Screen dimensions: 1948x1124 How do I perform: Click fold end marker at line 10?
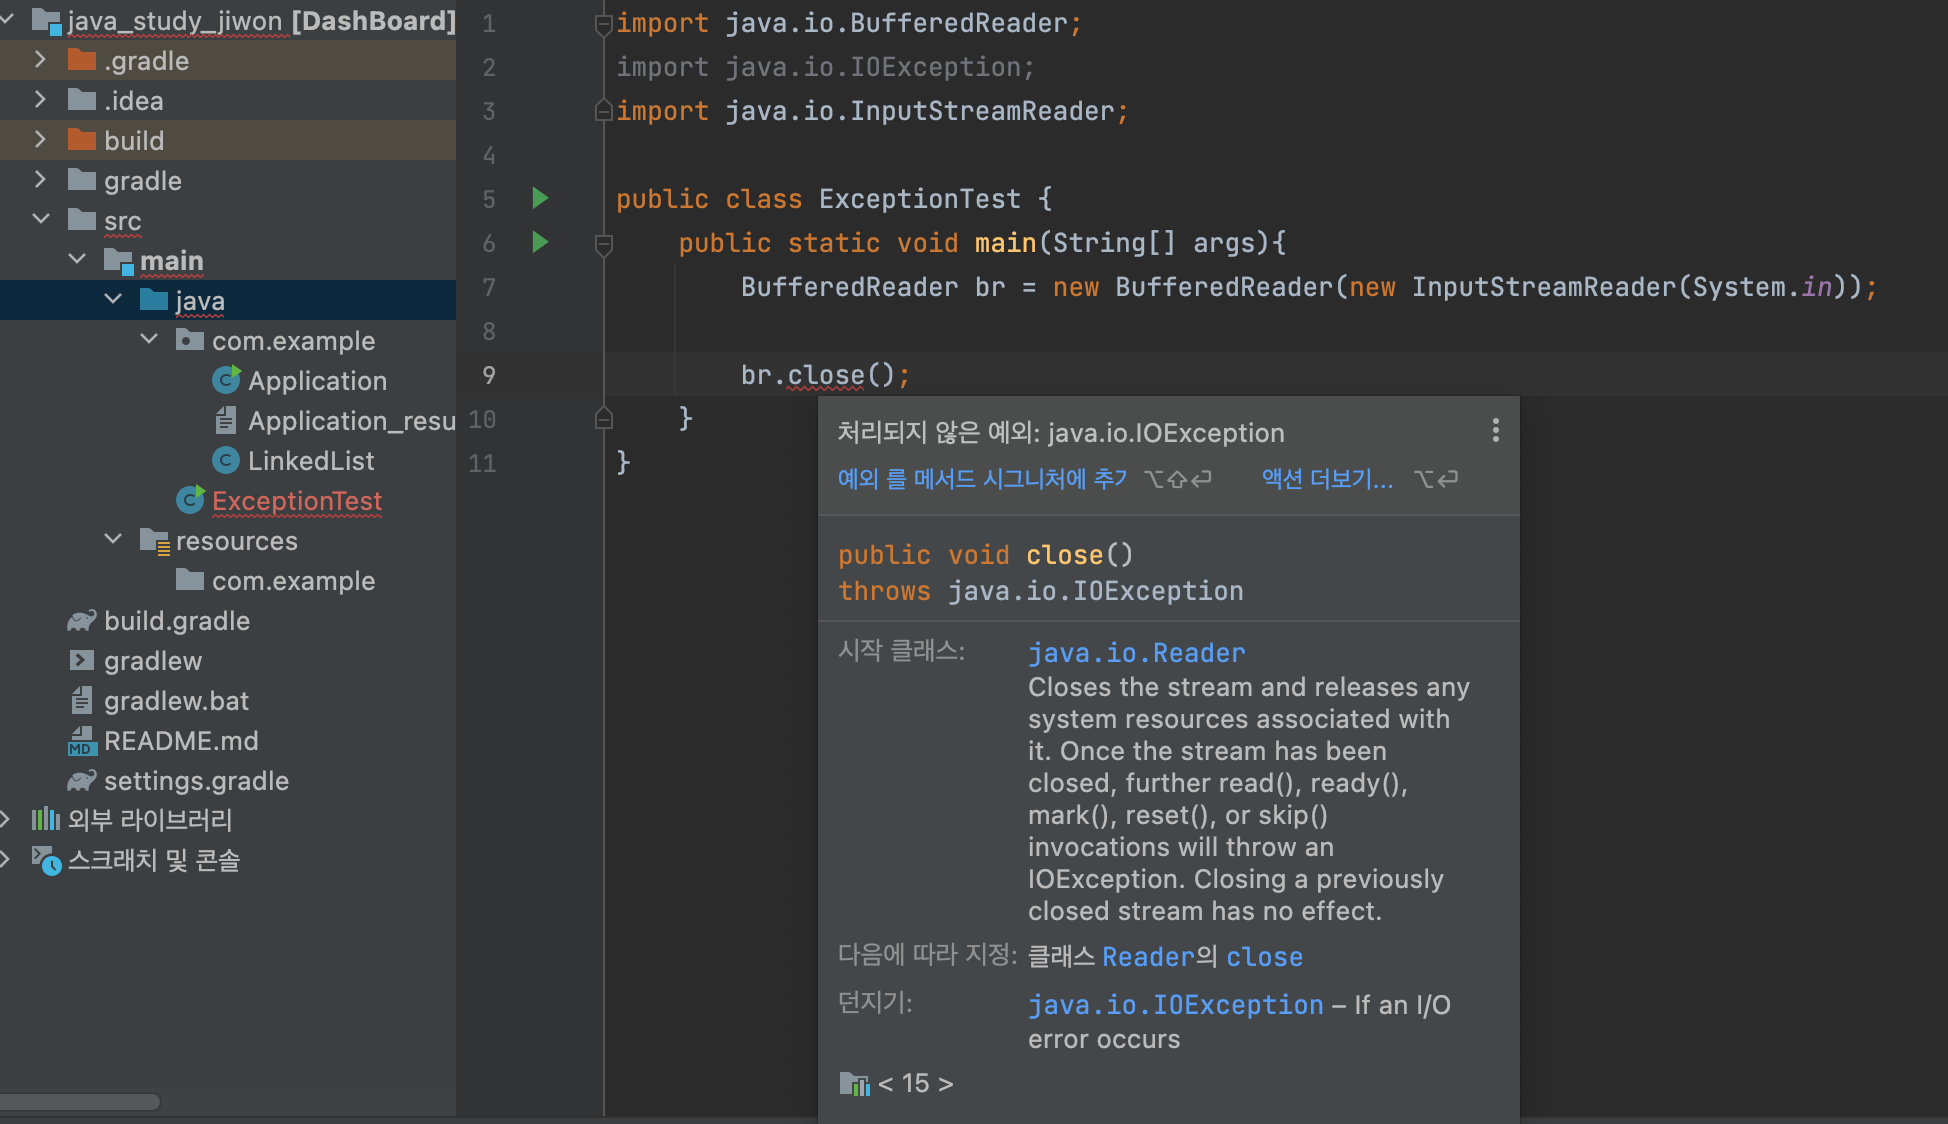click(x=603, y=418)
